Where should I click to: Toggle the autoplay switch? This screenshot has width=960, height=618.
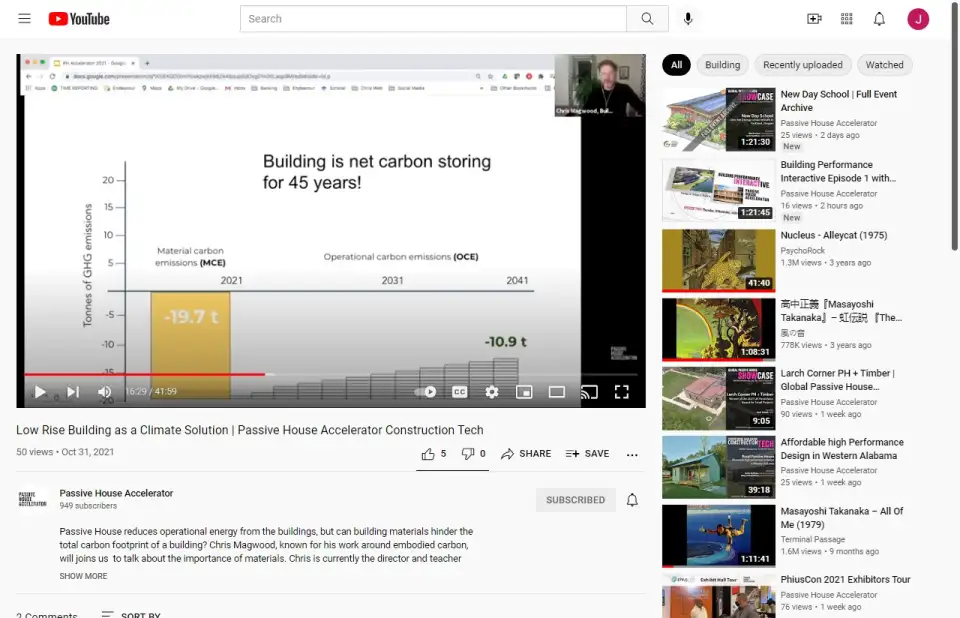pos(427,392)
